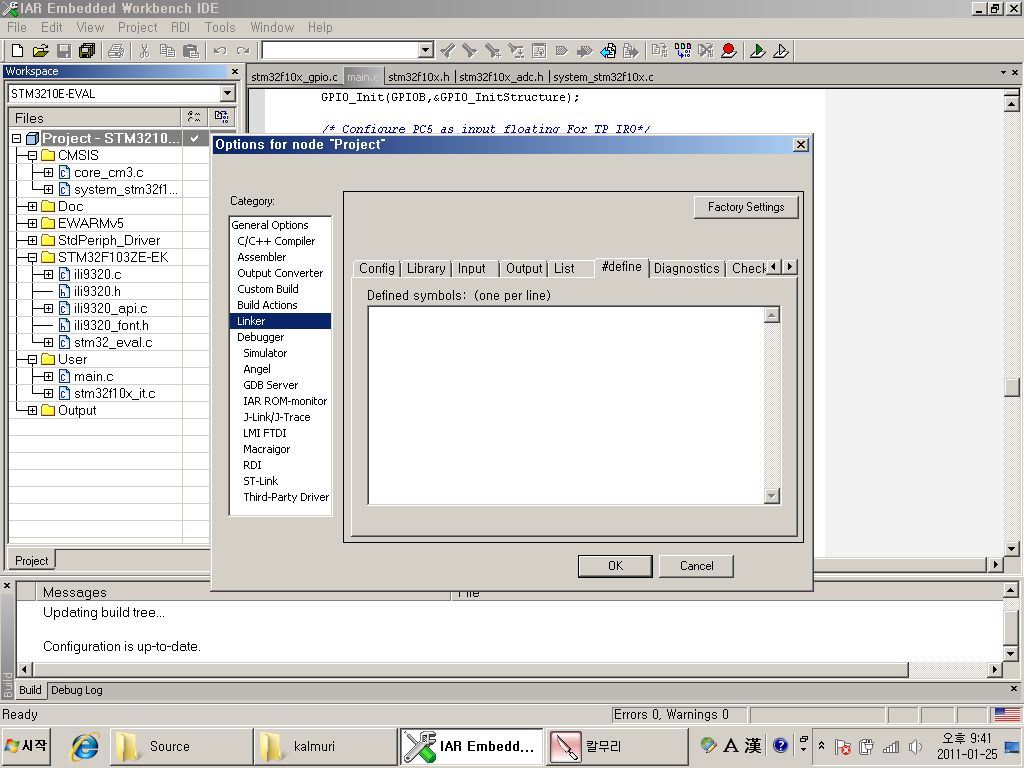The width and height of the screenshot is (1024, 768).
Task: Expand the EWARMv5 folder node
Action: [x=32, y=223]
